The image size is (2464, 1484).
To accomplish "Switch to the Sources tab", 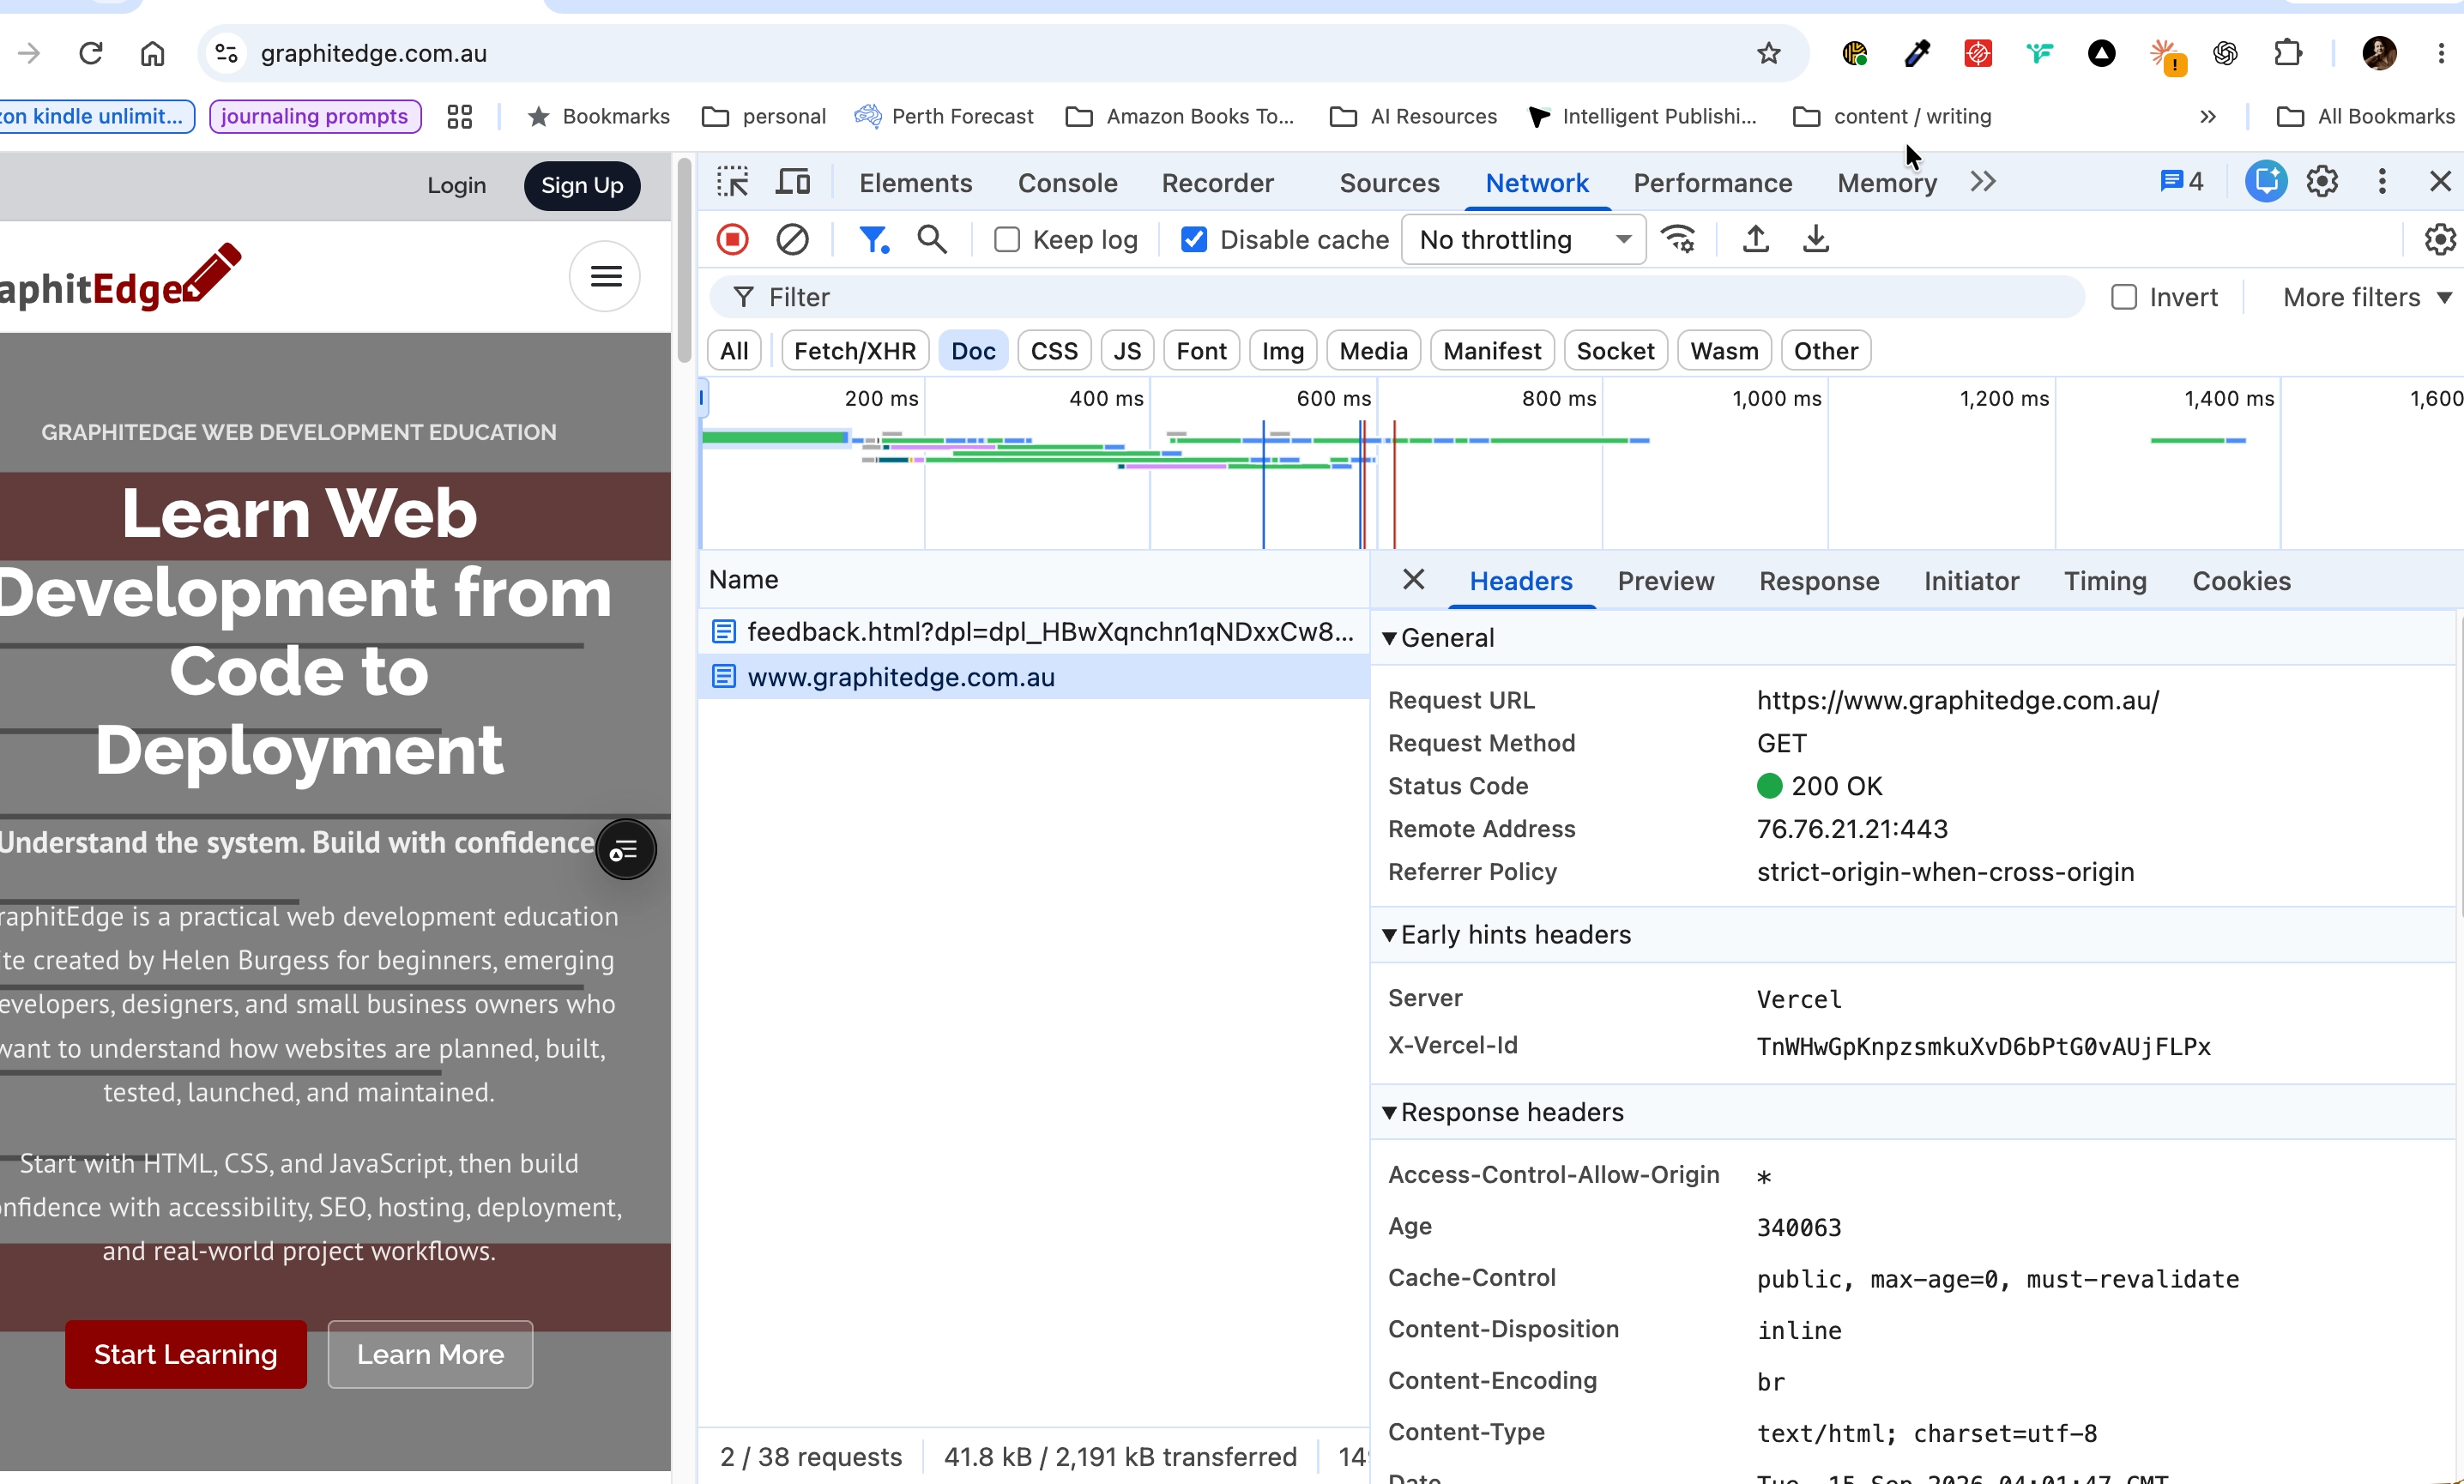I will (x=1389, y=183).
